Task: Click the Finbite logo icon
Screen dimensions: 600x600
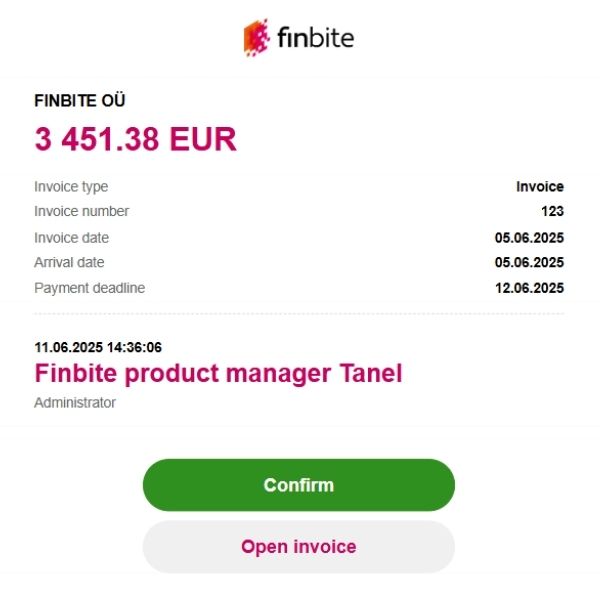Action: tap(257, 39)
